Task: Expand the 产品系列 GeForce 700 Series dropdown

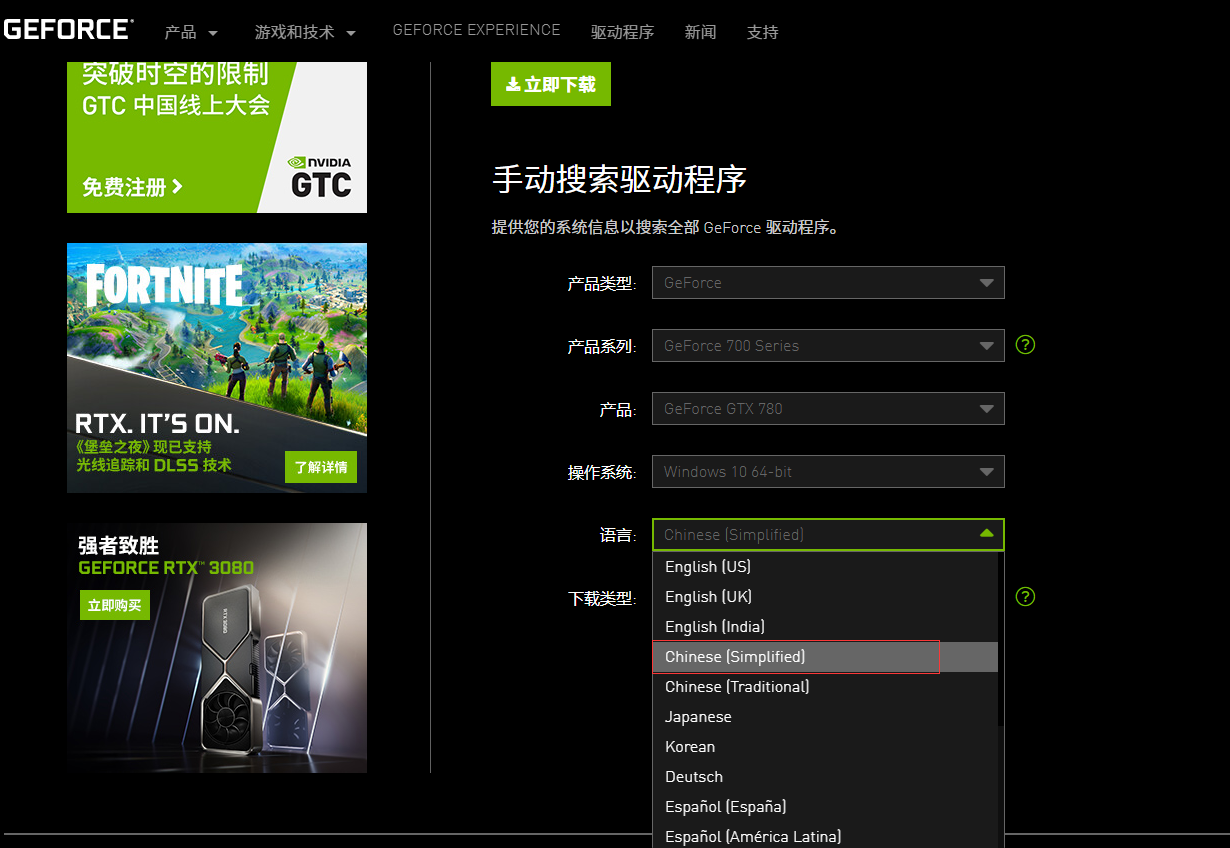Action: click(x=828, y=345)
